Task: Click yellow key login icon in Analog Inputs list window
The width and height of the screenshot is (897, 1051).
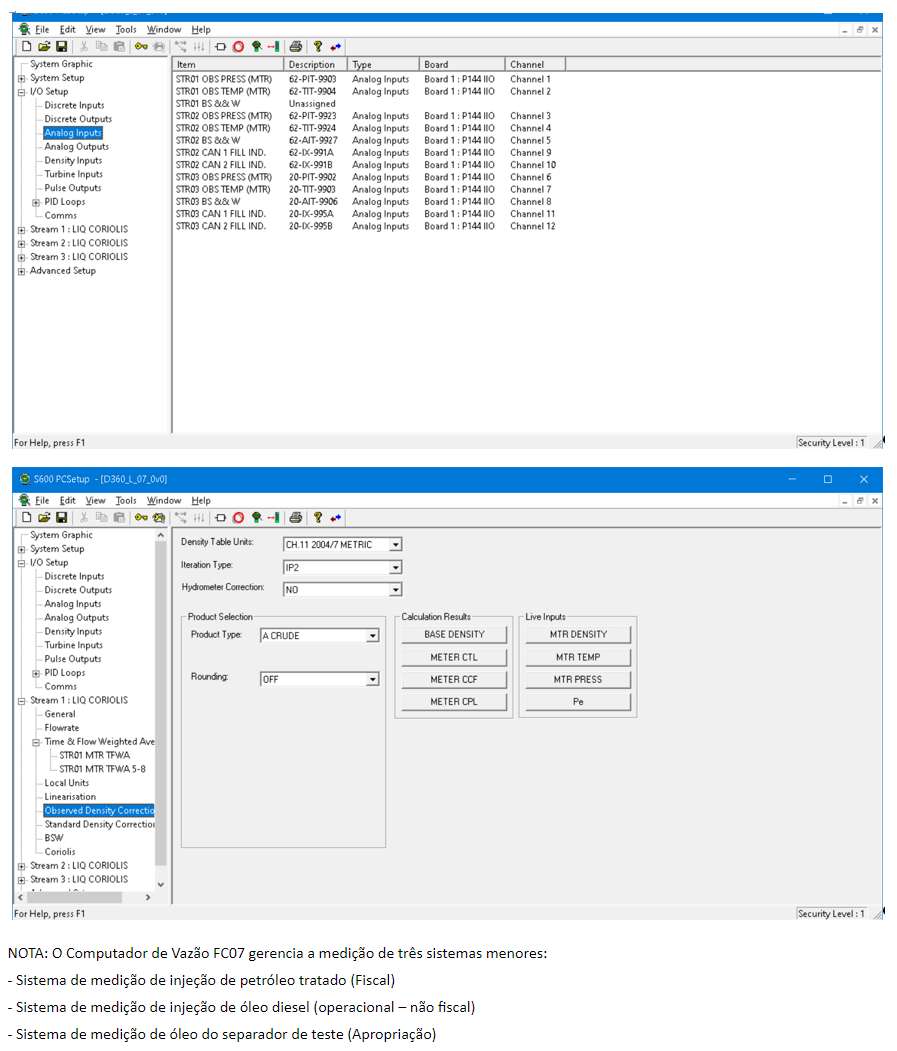Action: click(141, 46)
